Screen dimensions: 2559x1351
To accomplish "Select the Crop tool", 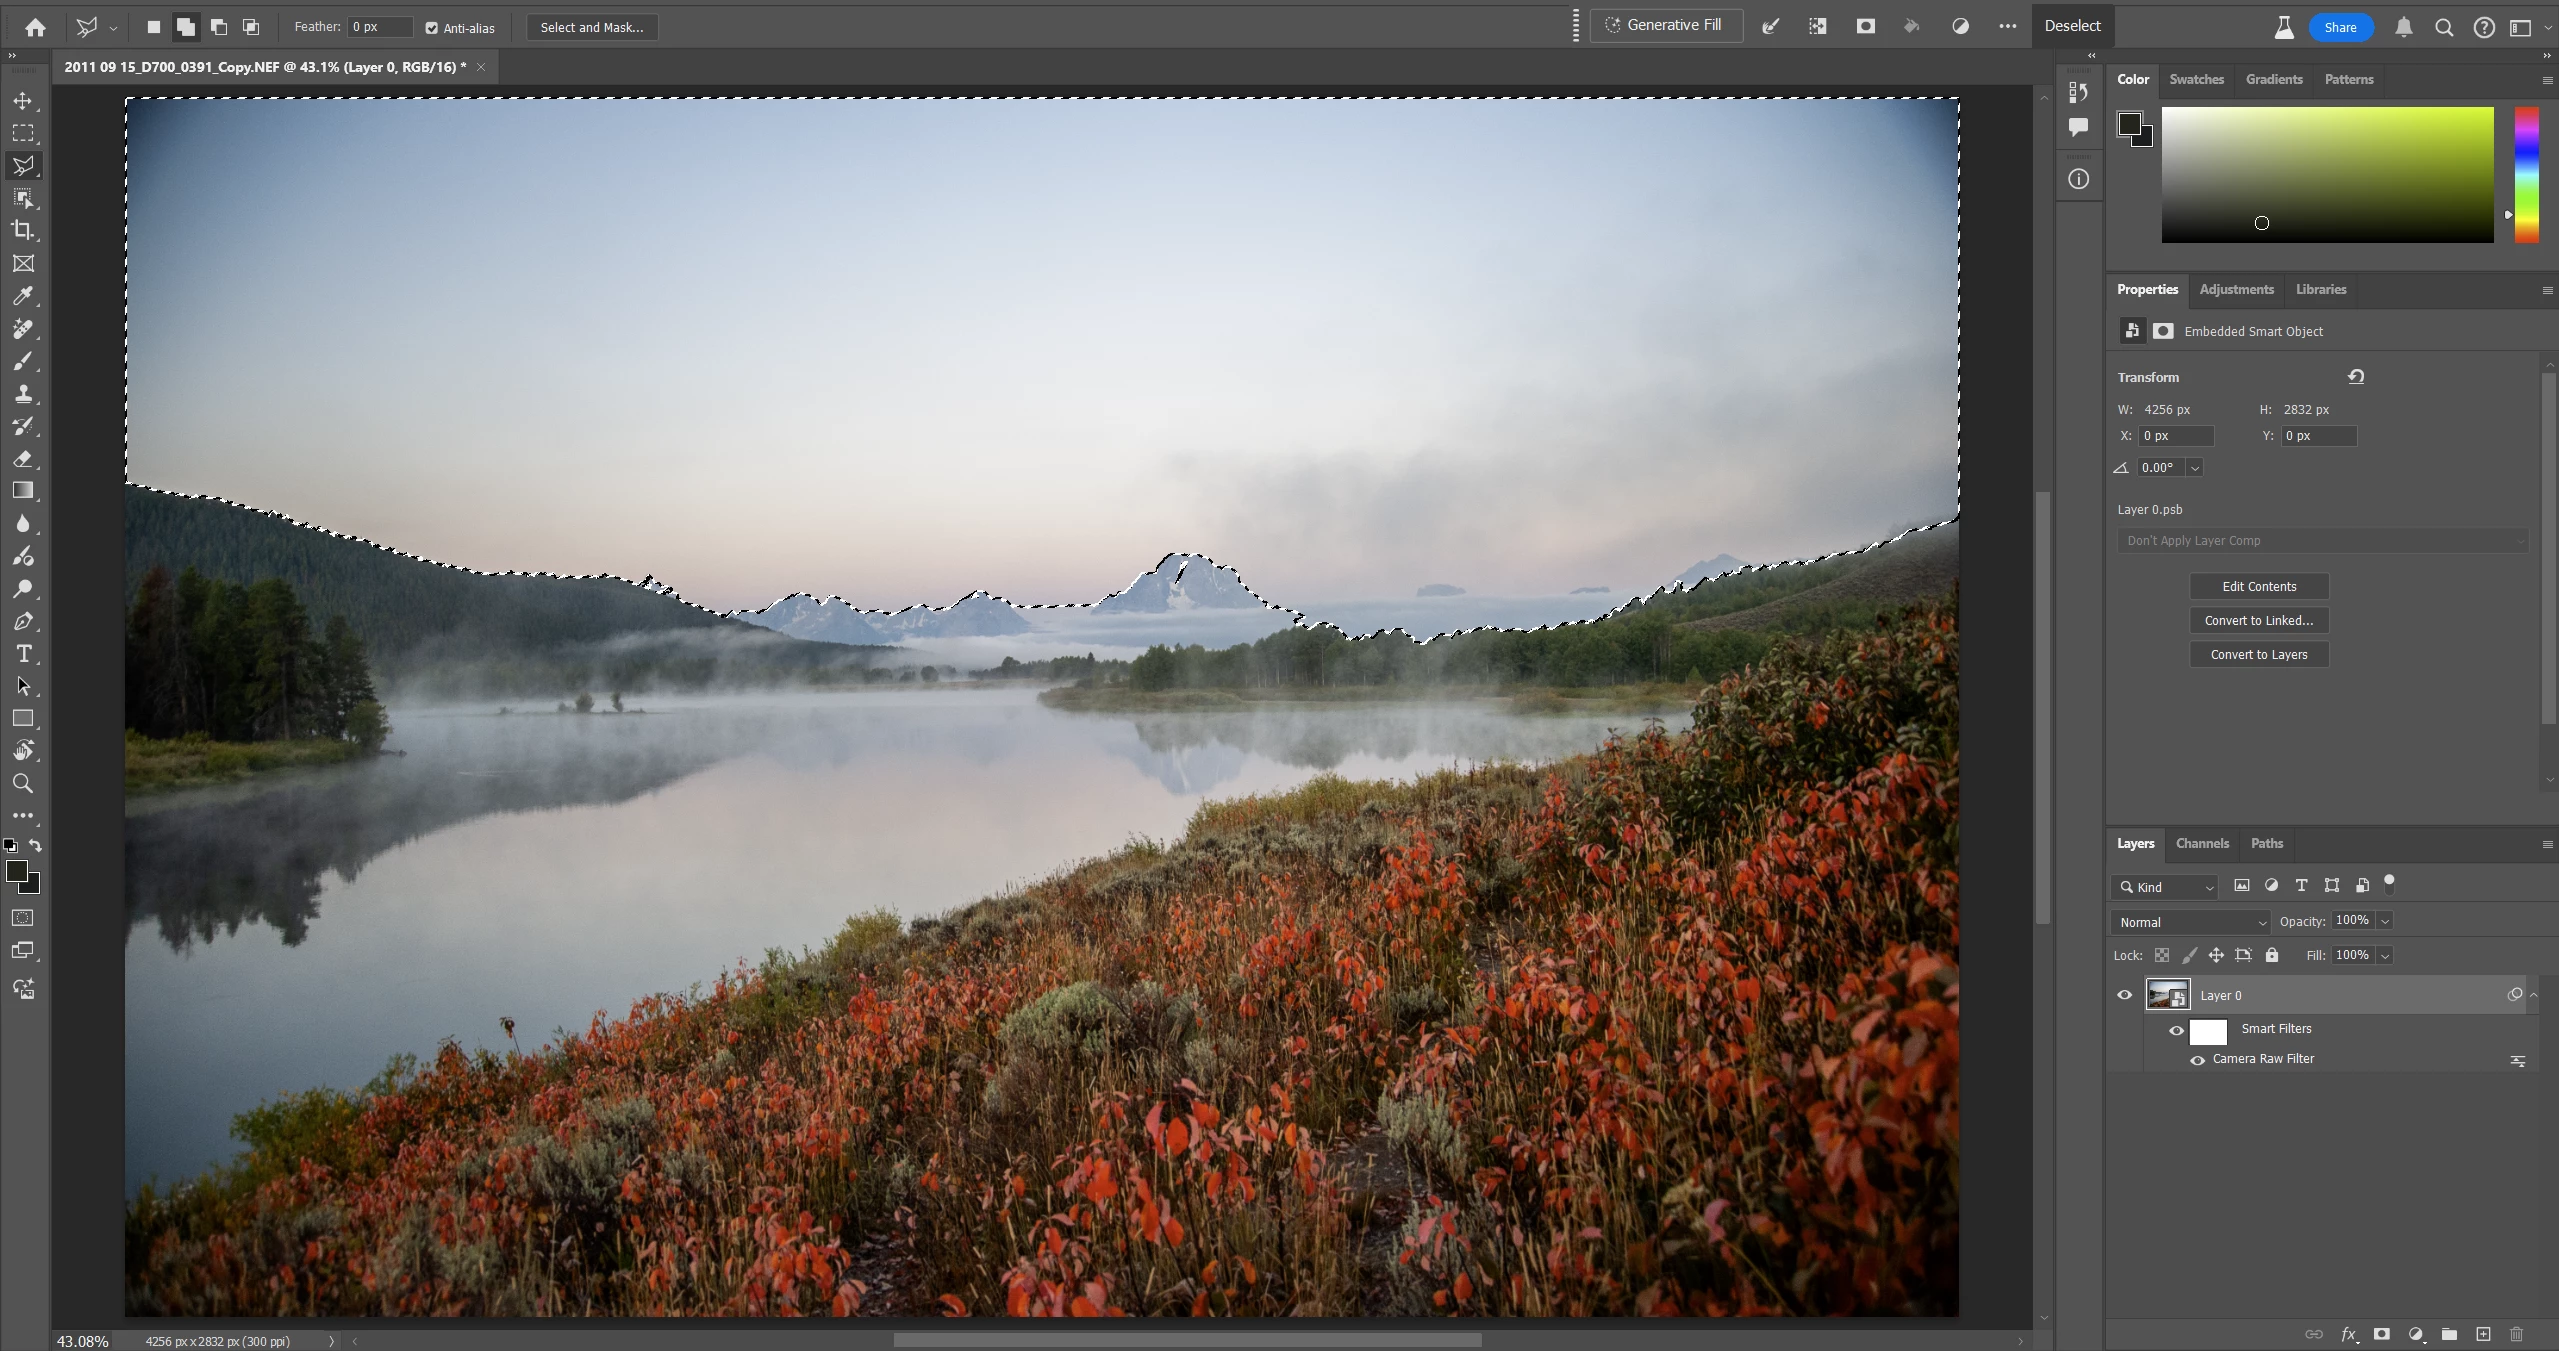I will (x=22, y=230).
